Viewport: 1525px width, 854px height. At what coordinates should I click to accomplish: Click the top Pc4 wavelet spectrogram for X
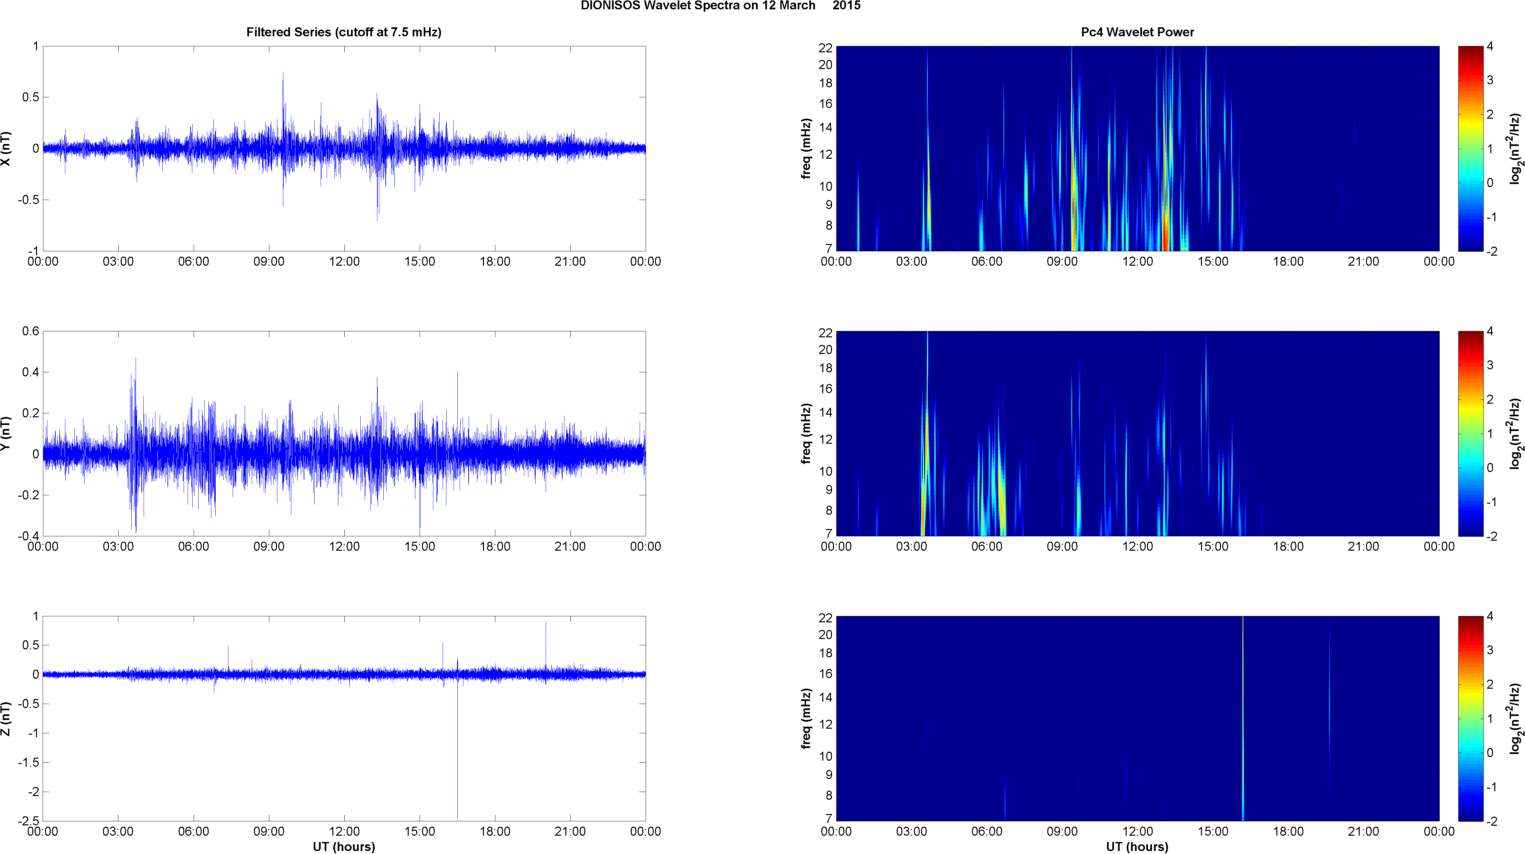pos(1137,148)
